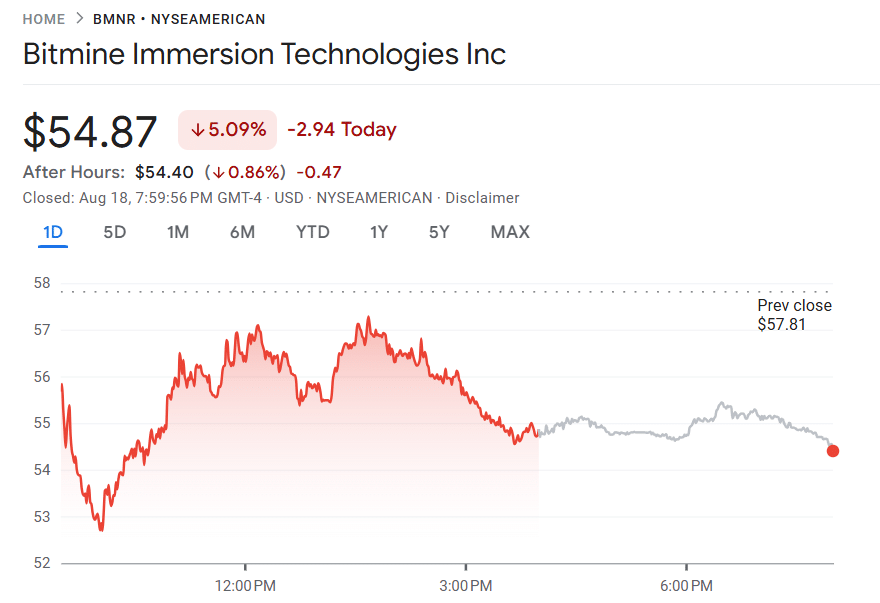Click the main $54.87 price
Screen dimensions: 880x603
click(x=91, y=132)
